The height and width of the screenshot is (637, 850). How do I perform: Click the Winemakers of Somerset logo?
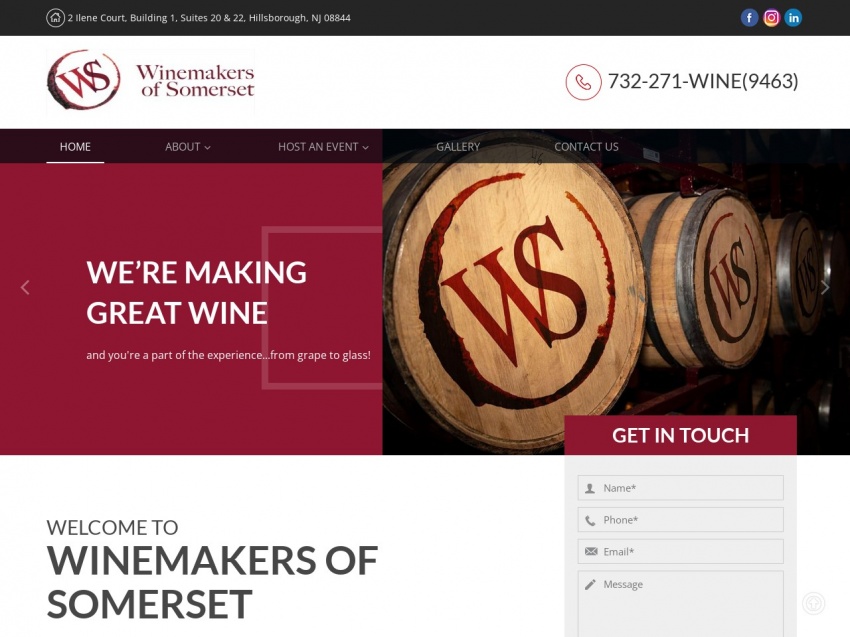coord(150,82)
